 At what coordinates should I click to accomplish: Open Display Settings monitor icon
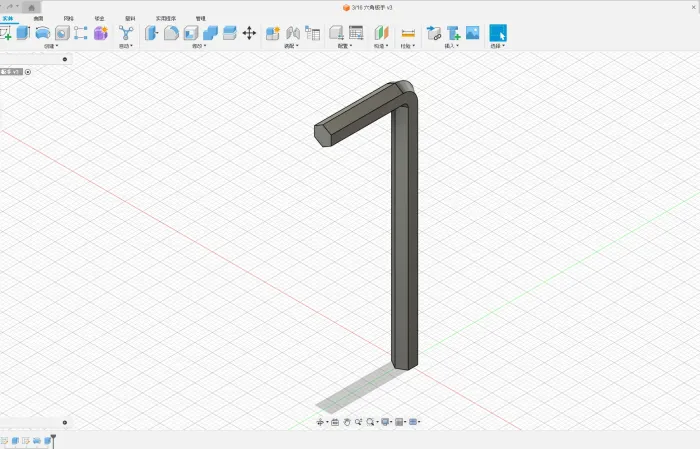coord(385,422)
